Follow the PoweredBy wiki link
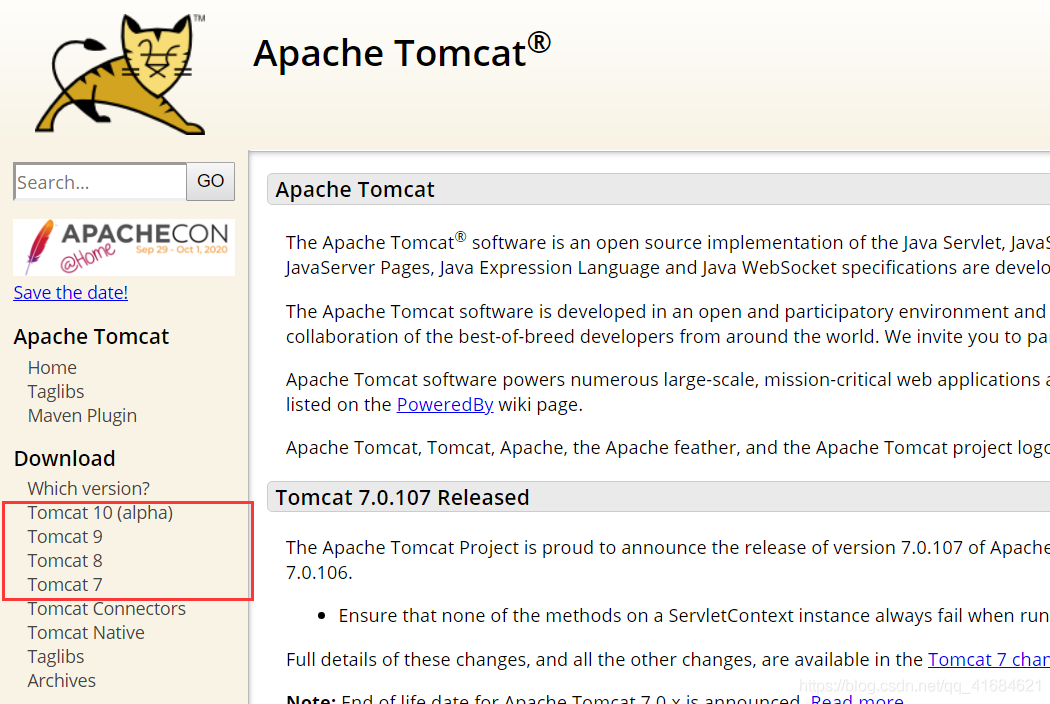 tap(431, 404)
